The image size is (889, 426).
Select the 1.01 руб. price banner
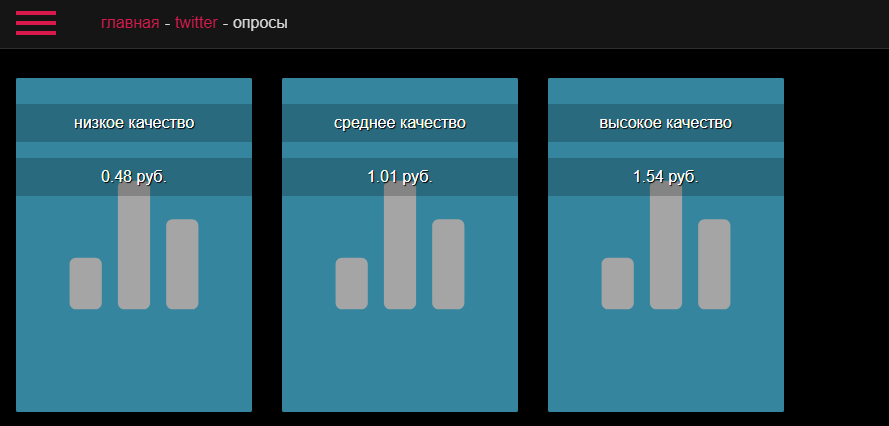tap(400, 177)
